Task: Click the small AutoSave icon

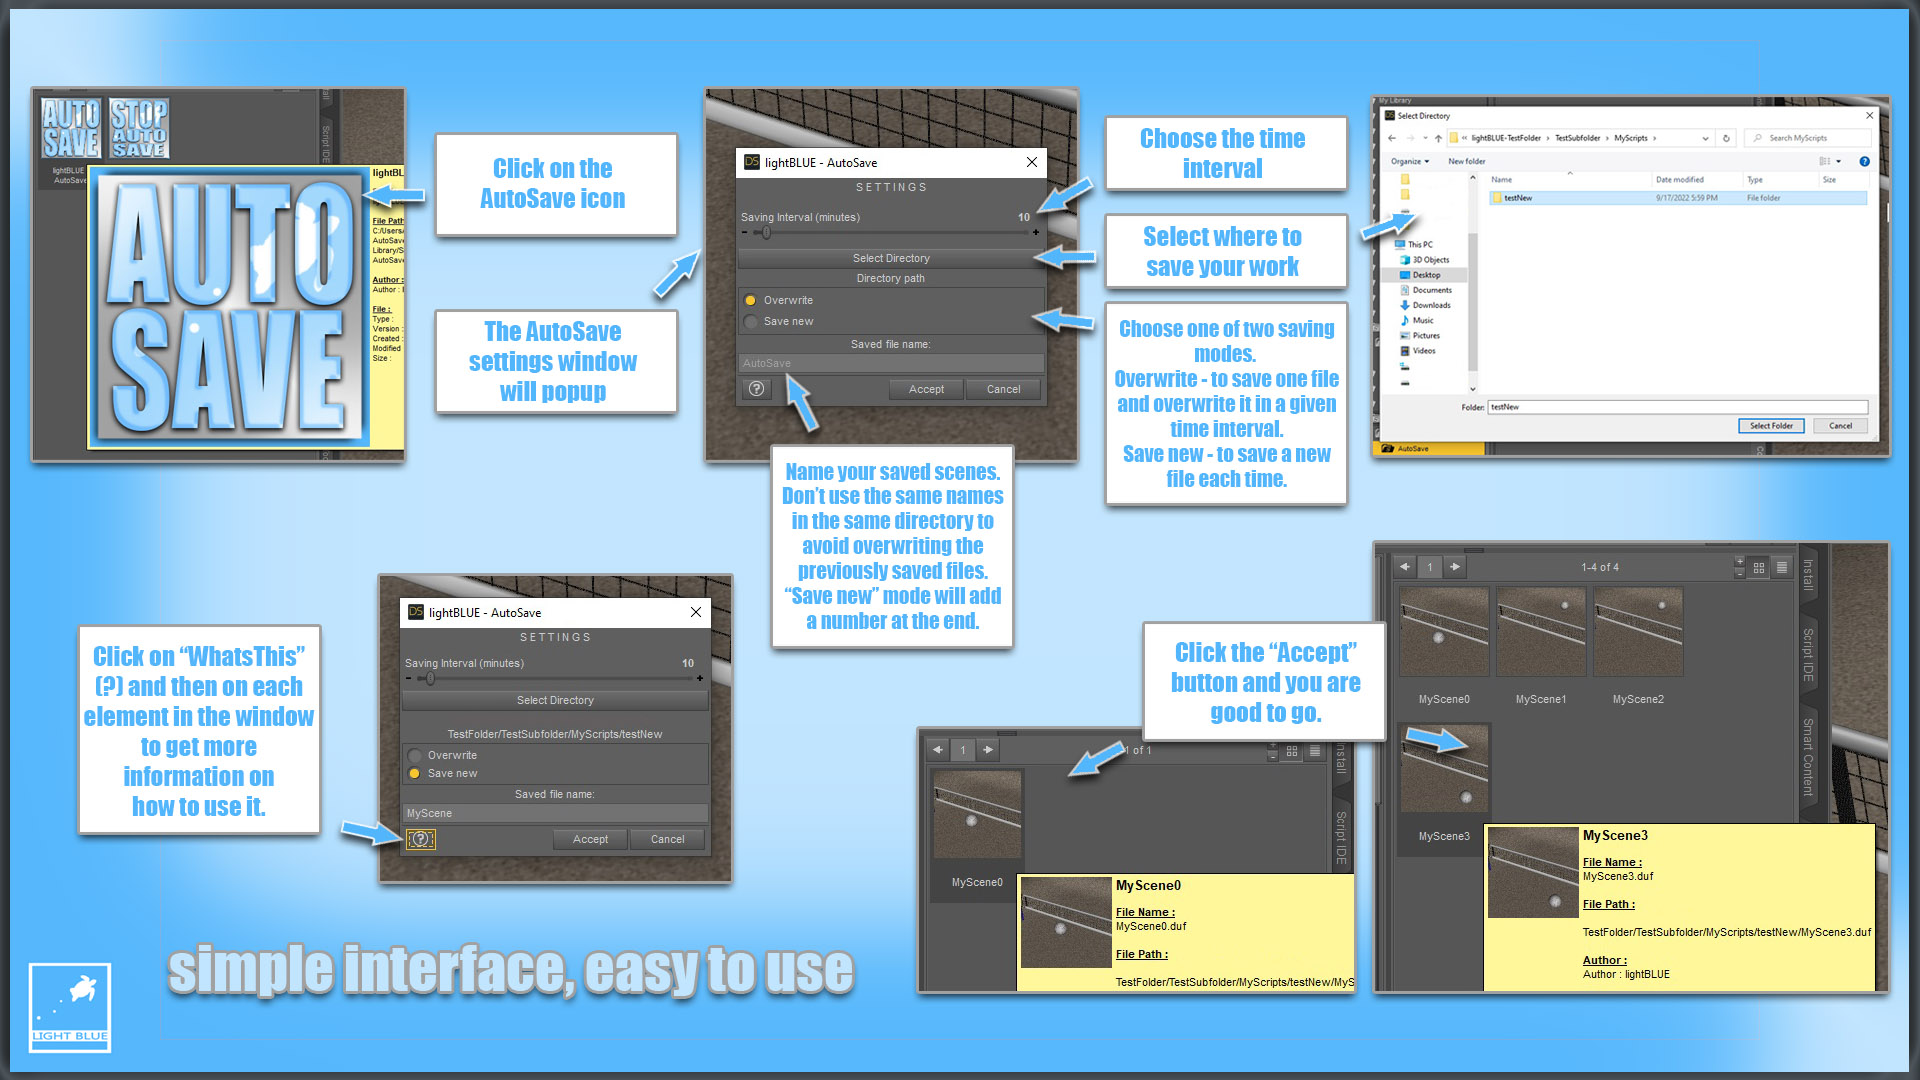Action: tap(71, 128)
